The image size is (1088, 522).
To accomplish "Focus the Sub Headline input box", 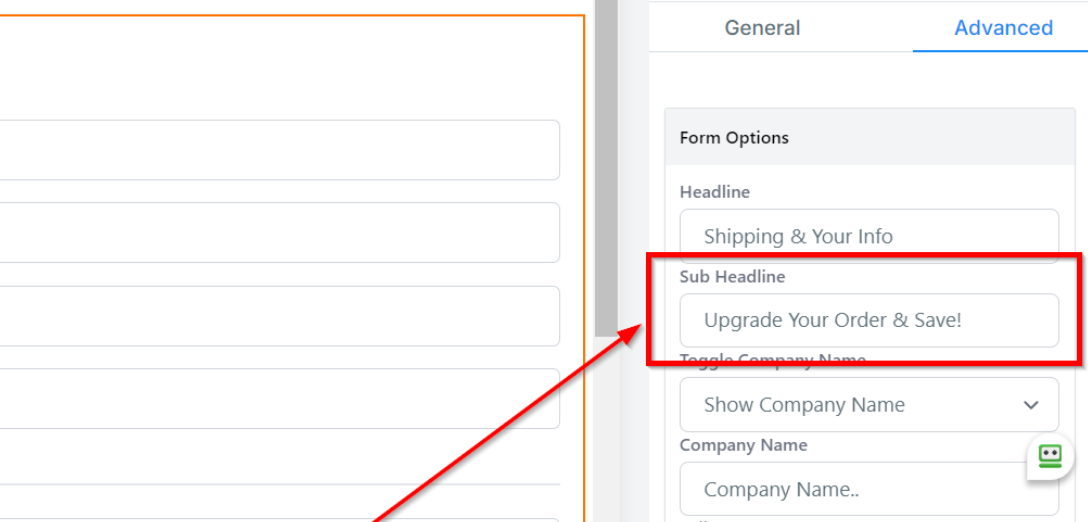I will pos(868,320).
